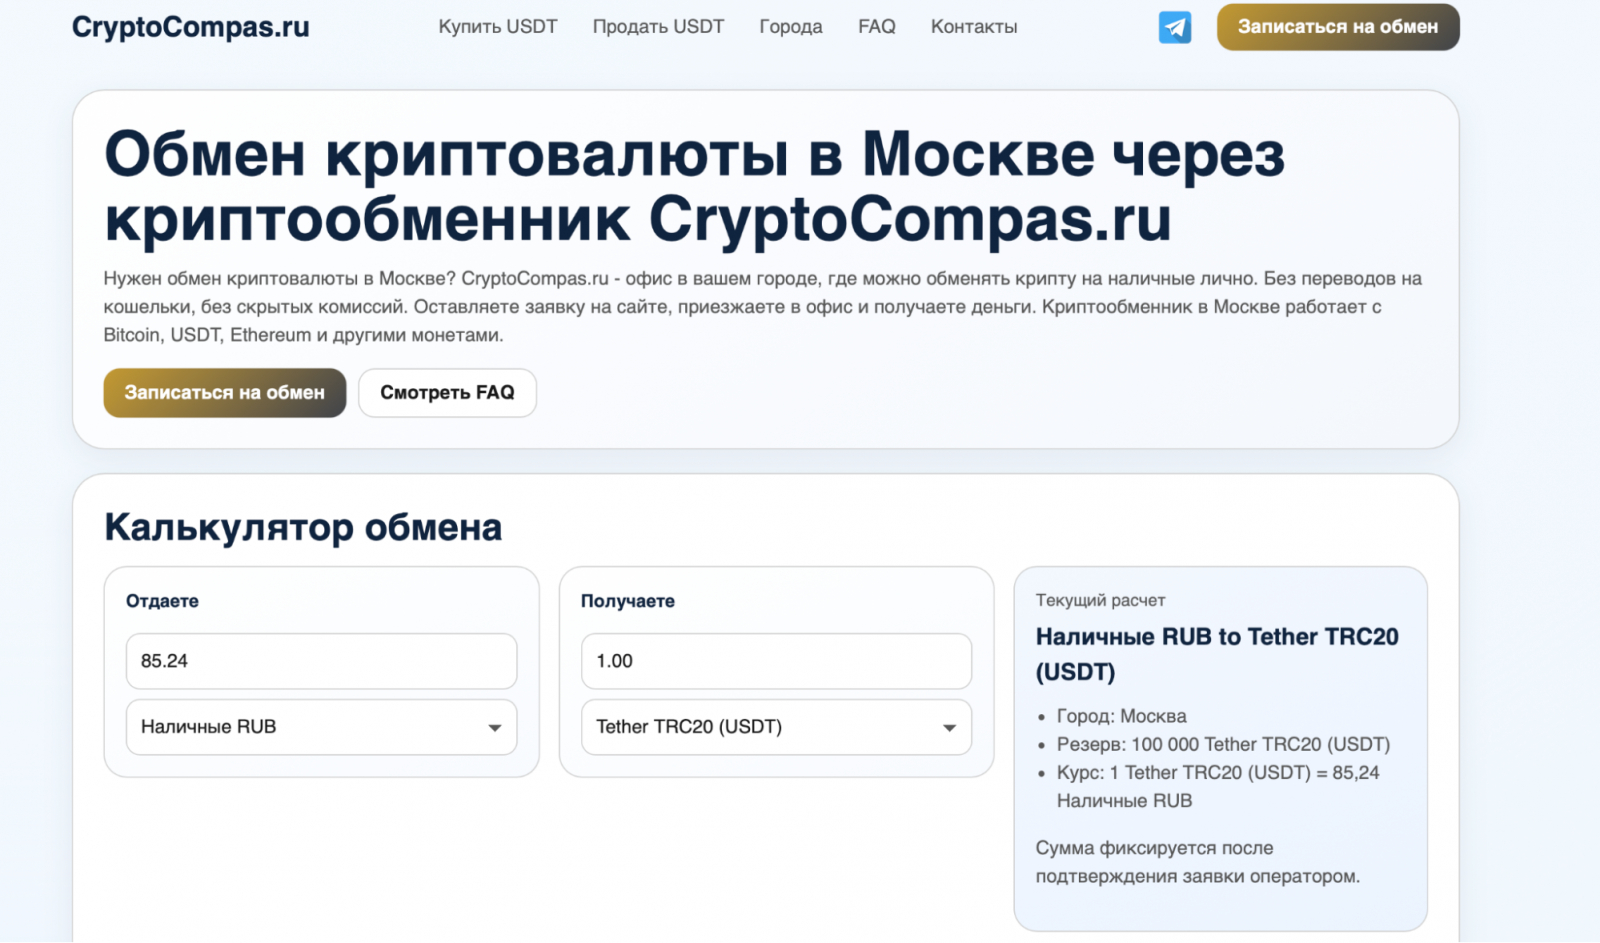This screenshot has height=943, width=1600.
Task: Open the Наличные RUB currency dropdown
Action: 321,727
